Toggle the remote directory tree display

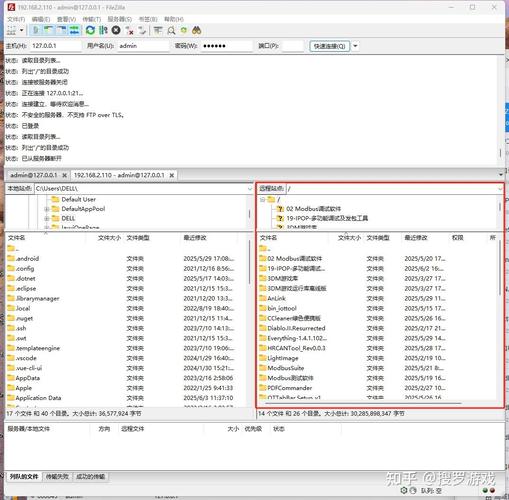pyautogui.click(x=61, y=30)
